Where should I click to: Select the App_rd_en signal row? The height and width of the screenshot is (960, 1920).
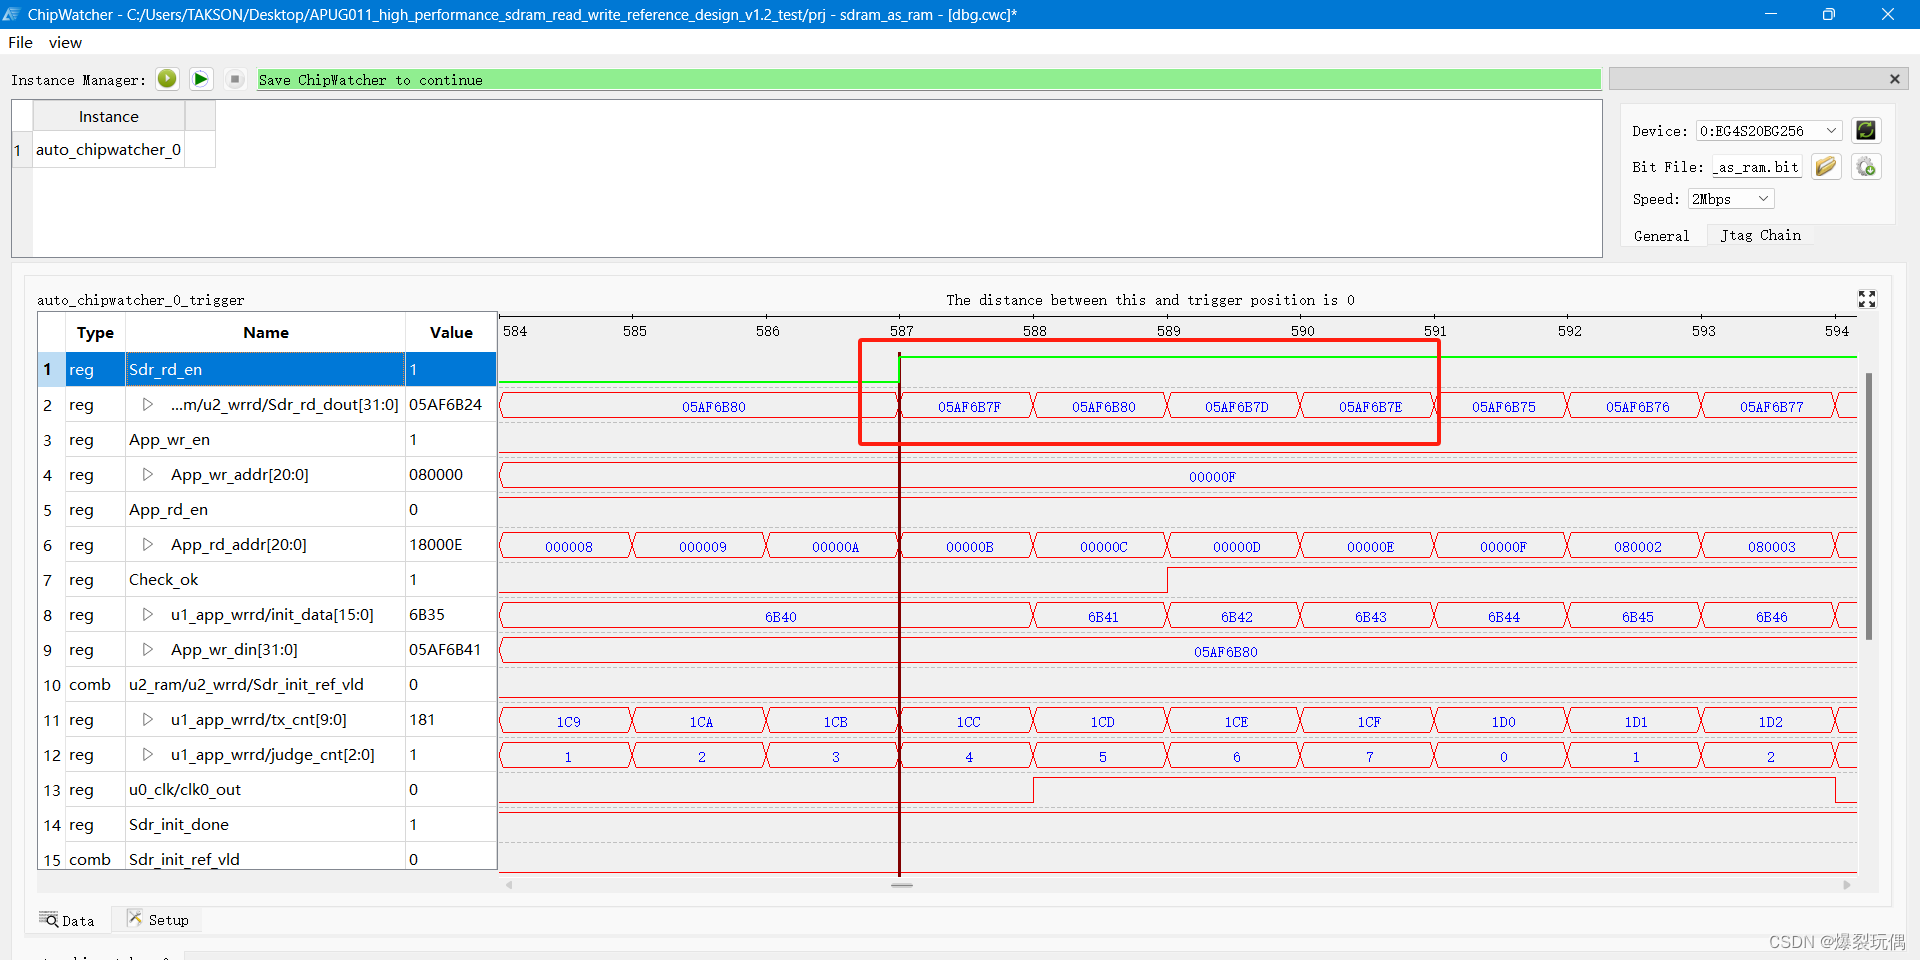[x=267, y=510]
